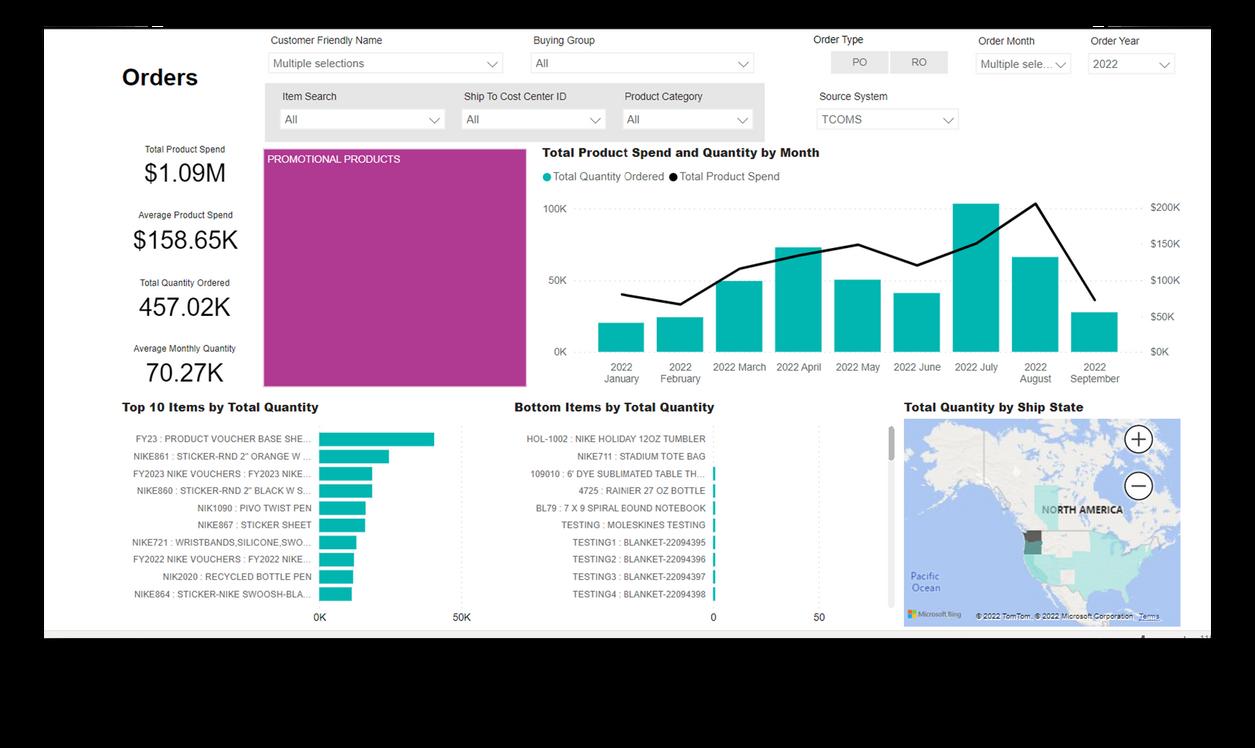
Task: Expand the Ship To Cost Center ID dropdown
Action: tap(534, 119)
